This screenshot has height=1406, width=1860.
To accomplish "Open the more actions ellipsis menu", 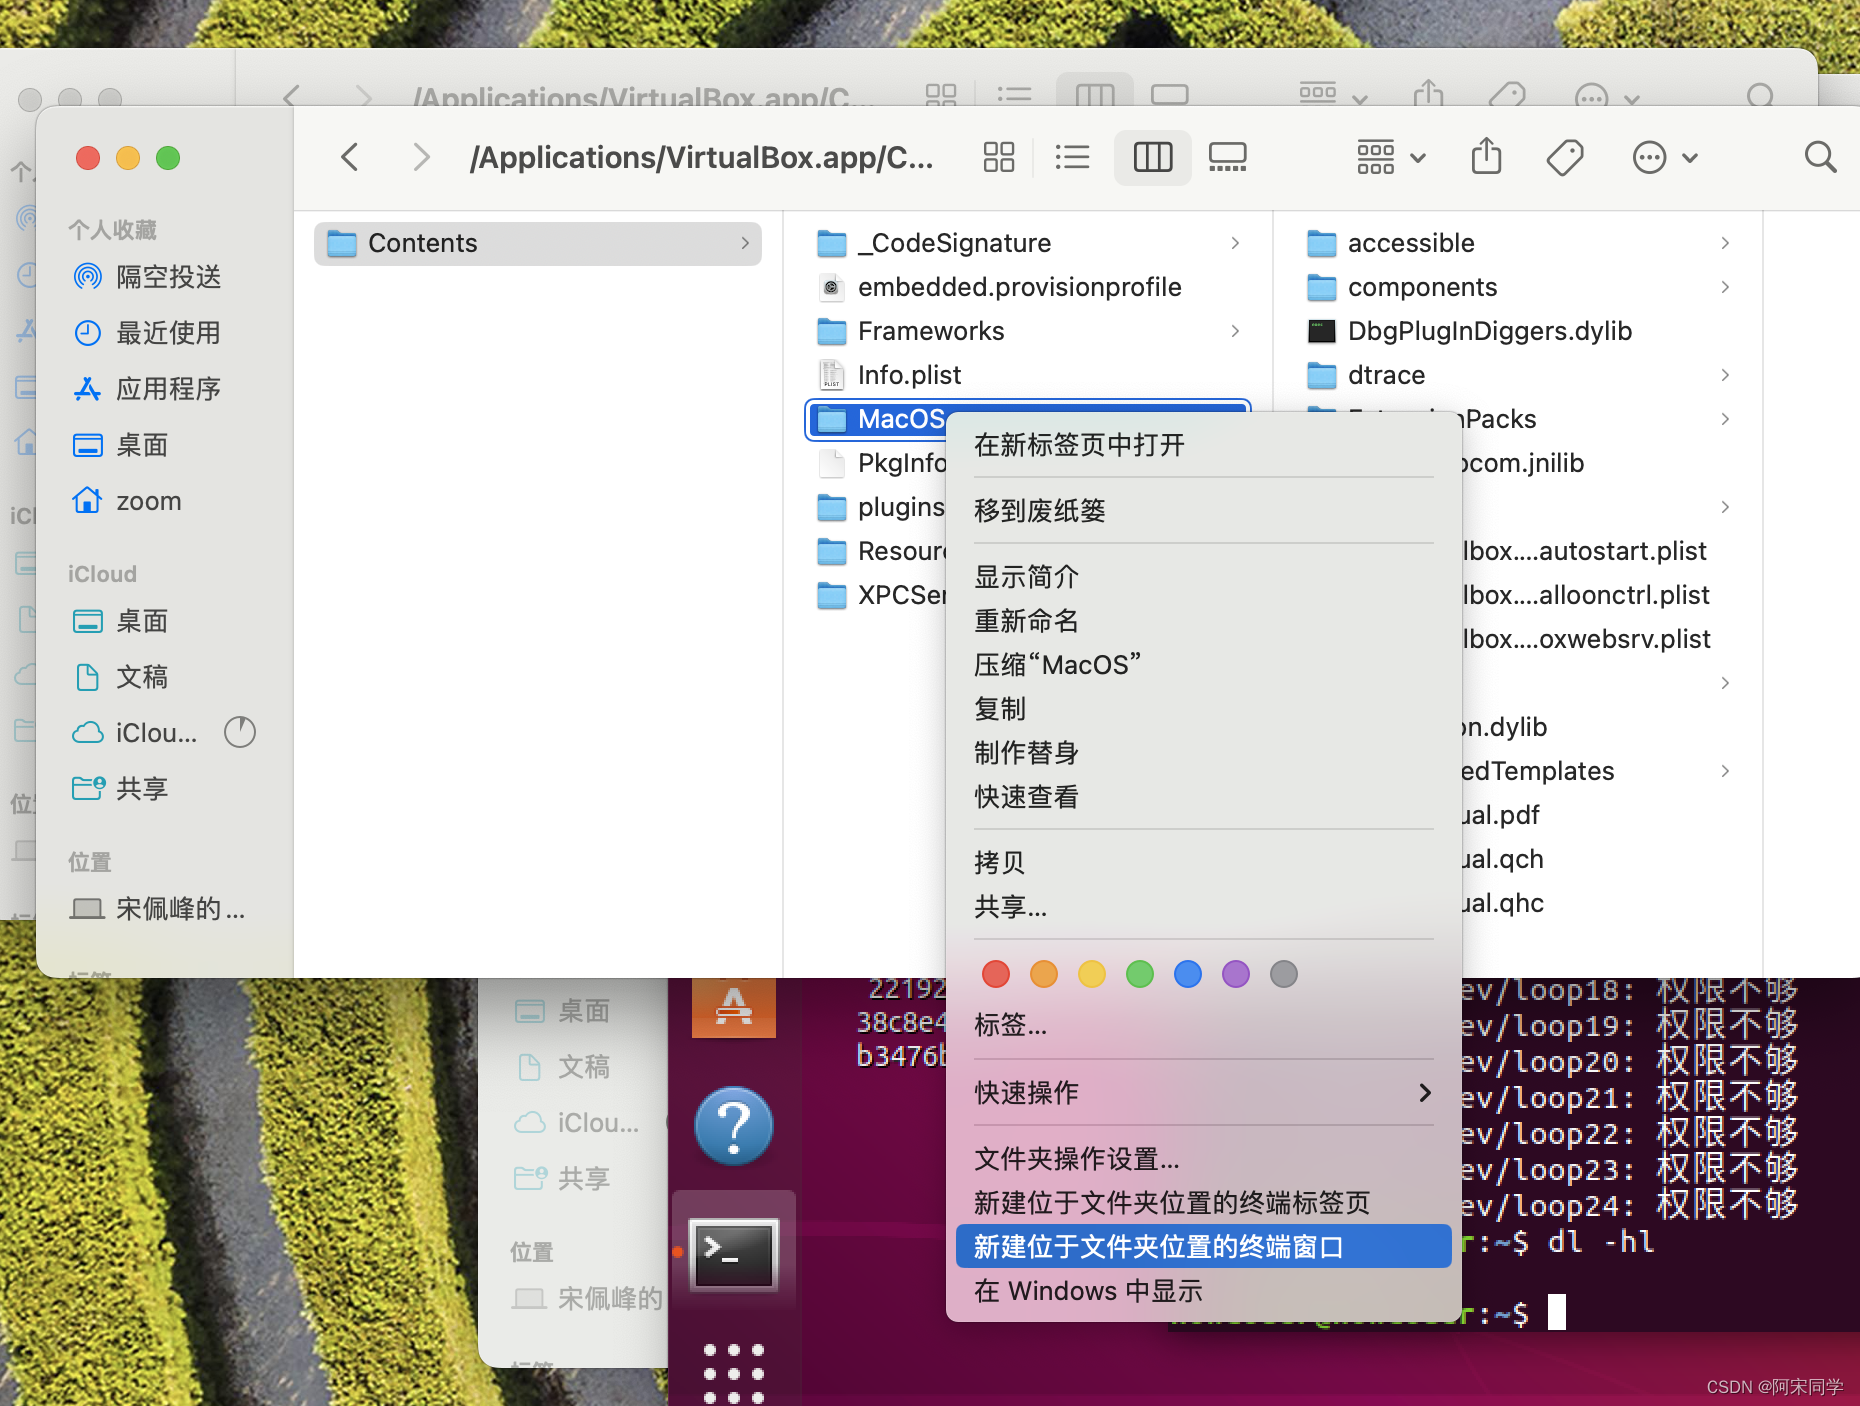I will click(1665, 157).
